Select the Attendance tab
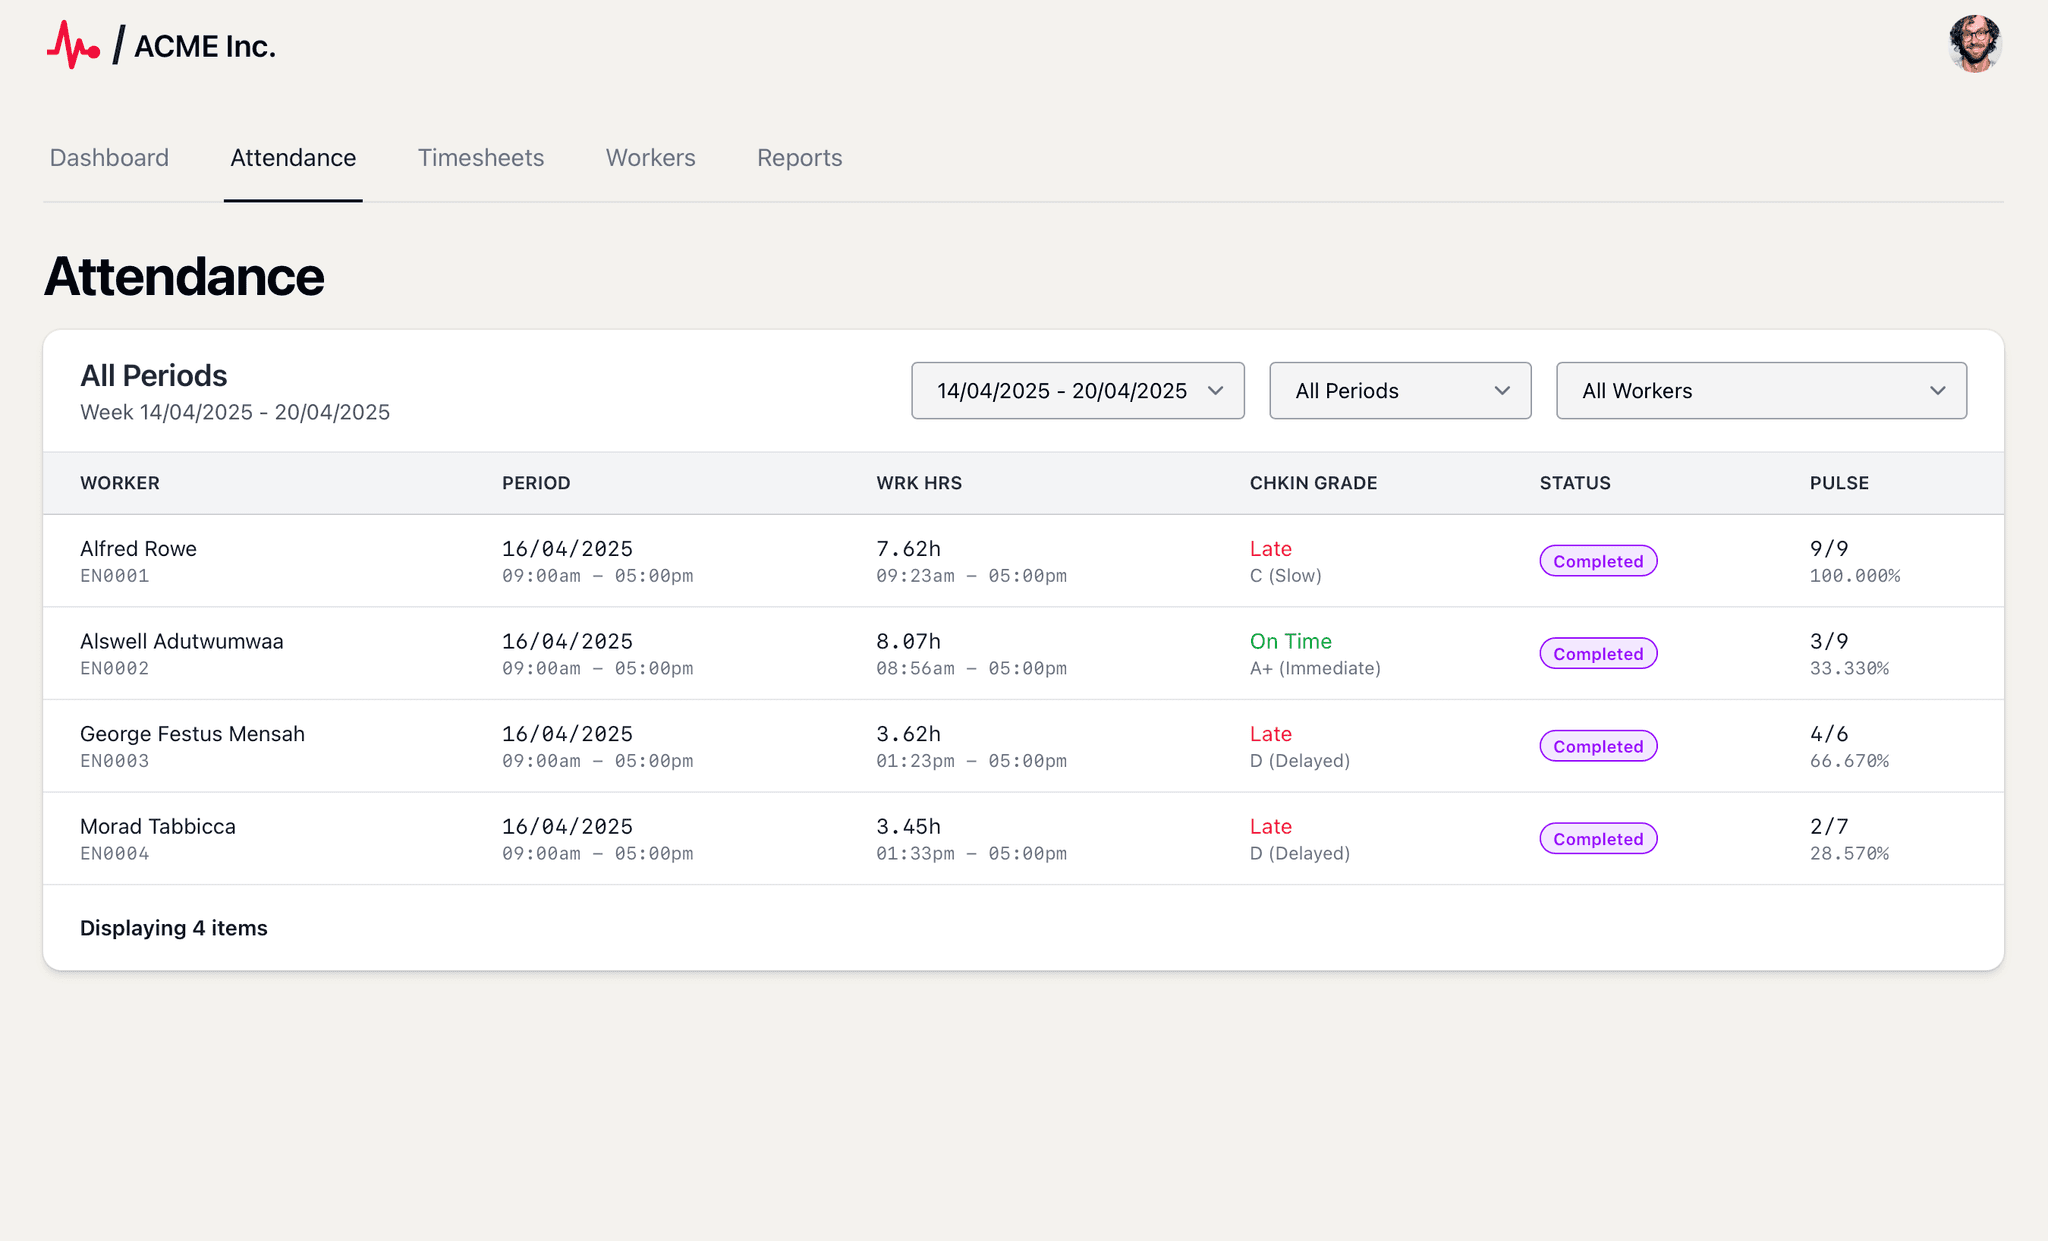Image resolution: width=2048 pixels, height=1241 pixels. tap(293, 157)
